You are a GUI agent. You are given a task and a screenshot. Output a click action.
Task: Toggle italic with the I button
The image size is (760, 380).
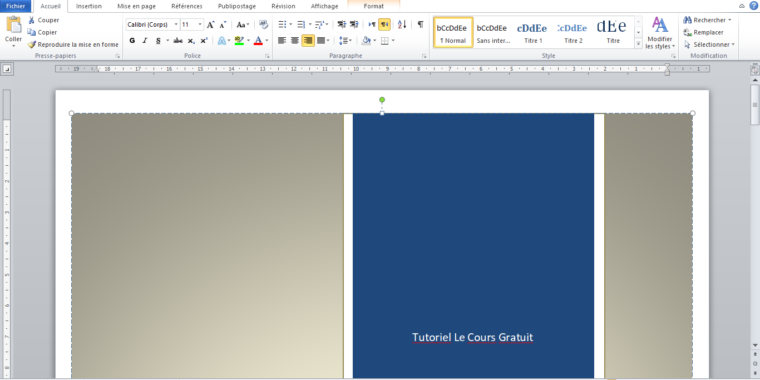(144, 41)
